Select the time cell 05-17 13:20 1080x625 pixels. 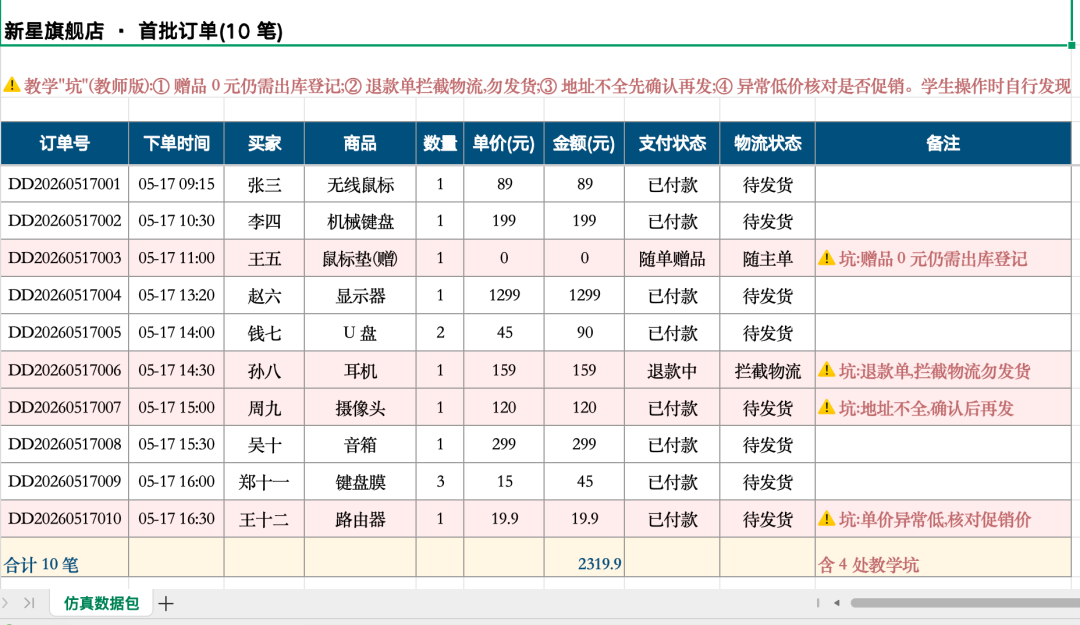[x=176, y=295]
